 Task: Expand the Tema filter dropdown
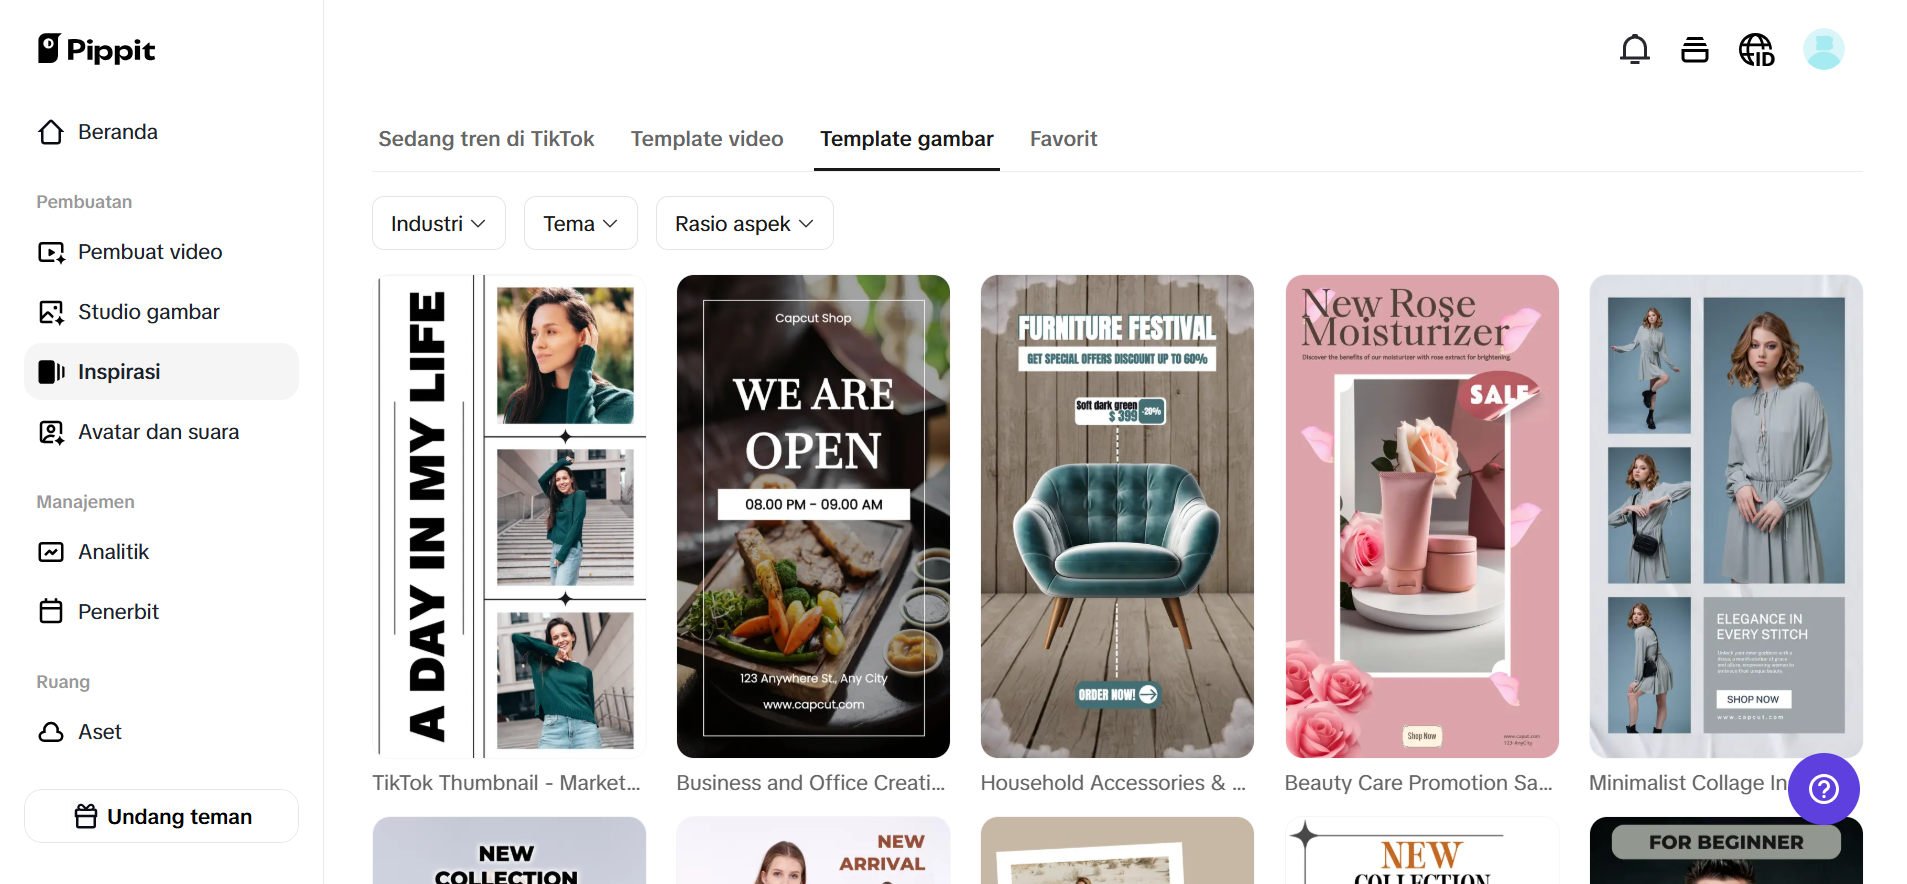coord(580,223)
